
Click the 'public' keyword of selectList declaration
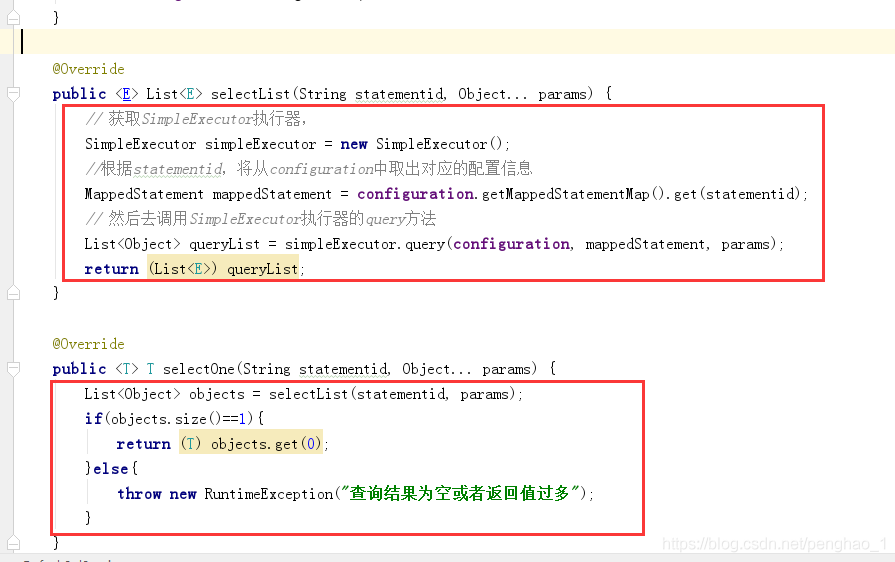79,94
